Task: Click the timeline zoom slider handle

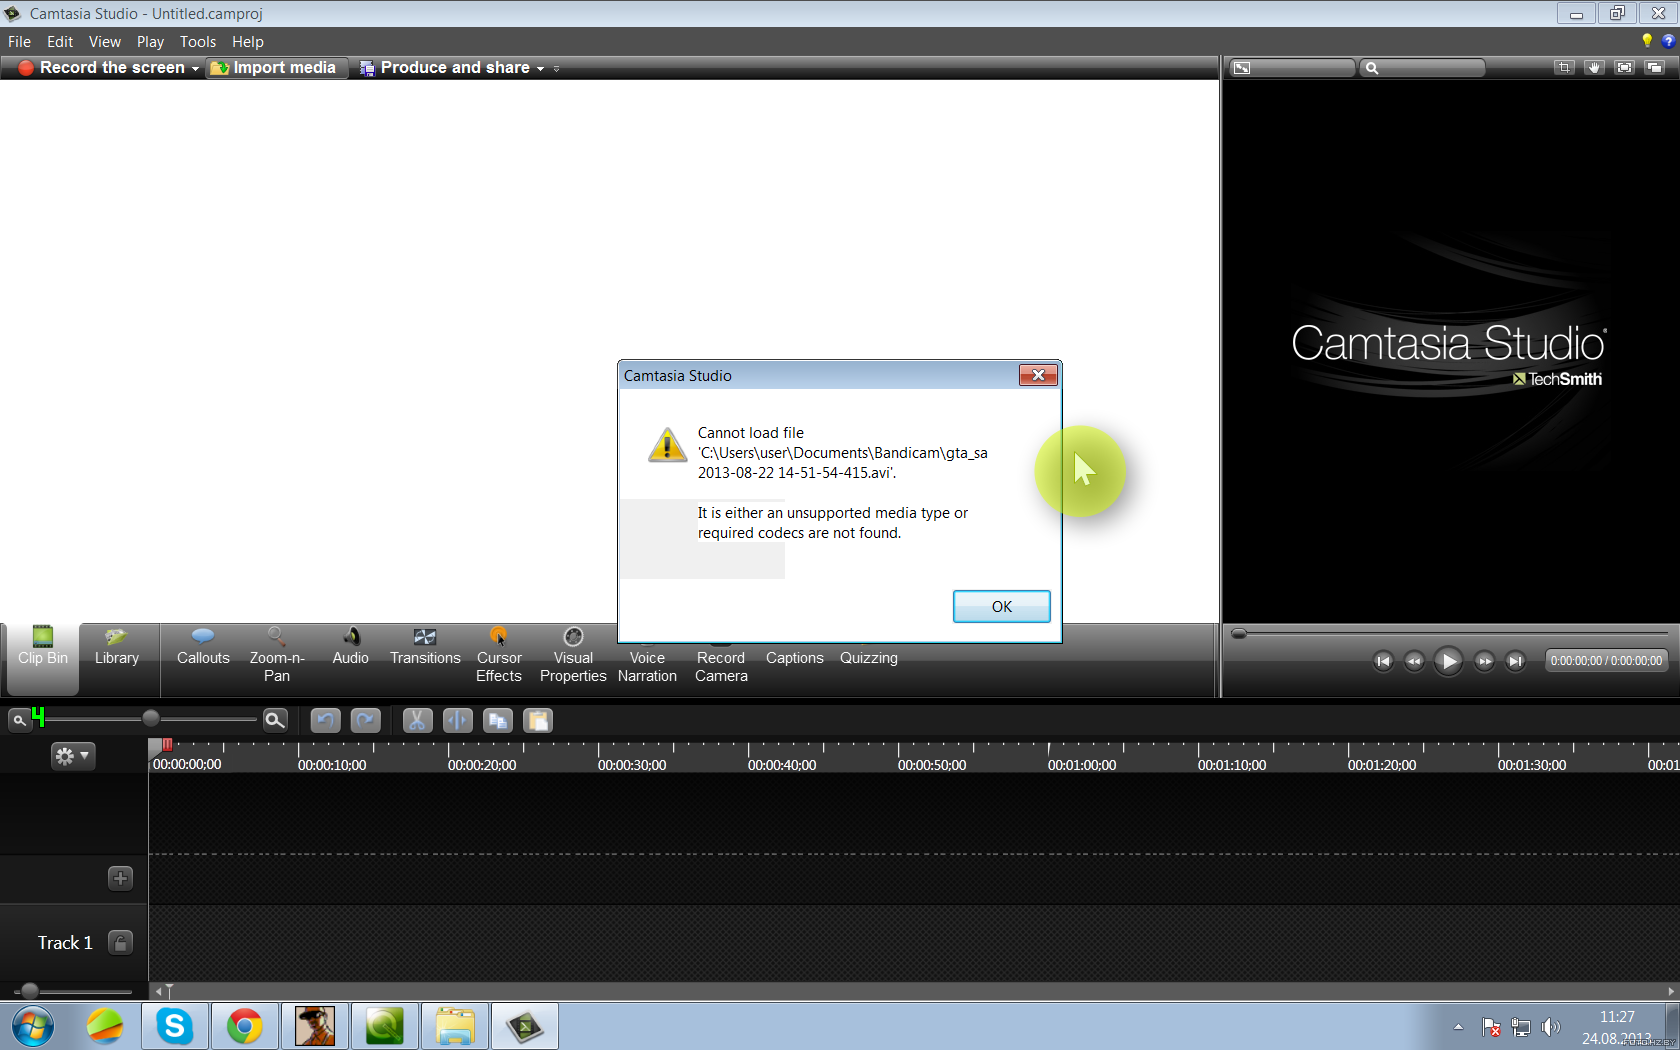Action: [x=150, y=719]
